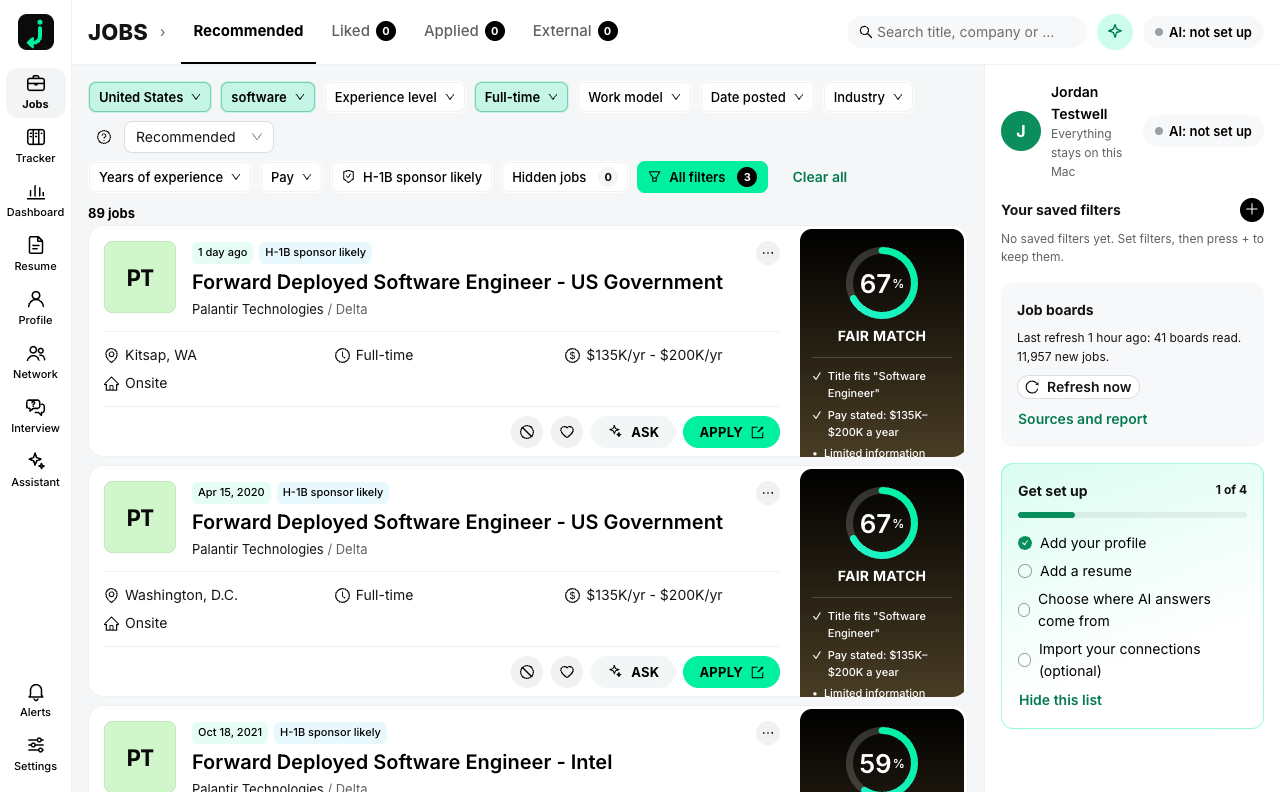Image resolution: width=1280 pixels, height=792 pixels.
Task: Hide the Kitsap, WA job
Action: pyautogui.click(x=527, y=432)
